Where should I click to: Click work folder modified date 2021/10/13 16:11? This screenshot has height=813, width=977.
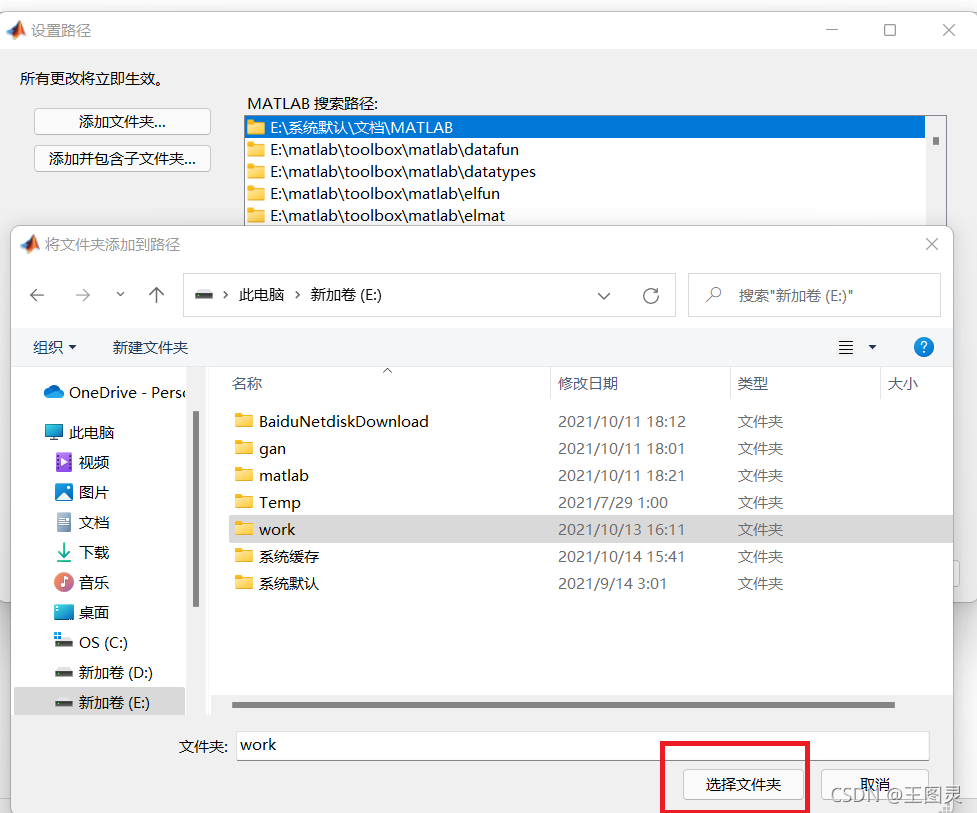[x=621, y=530]
